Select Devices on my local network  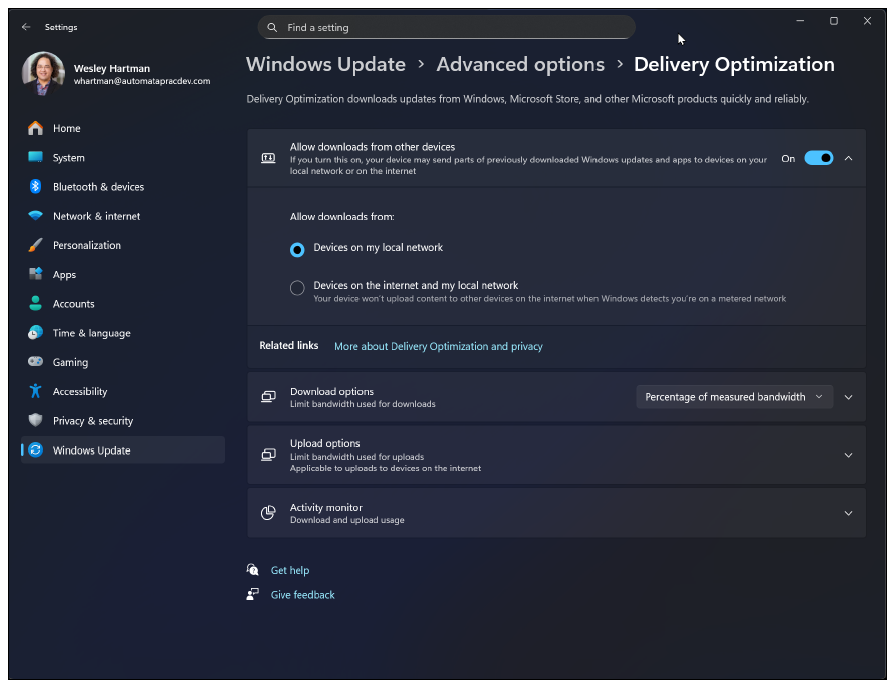(x=297, y=249)
